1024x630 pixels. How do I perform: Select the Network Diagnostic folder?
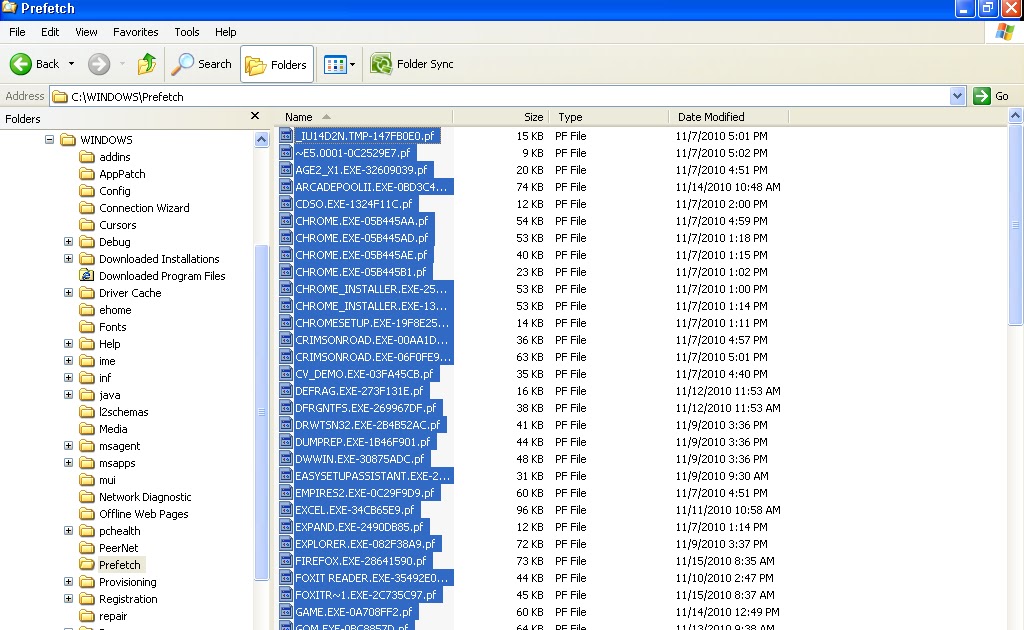[x=145, y=497]
